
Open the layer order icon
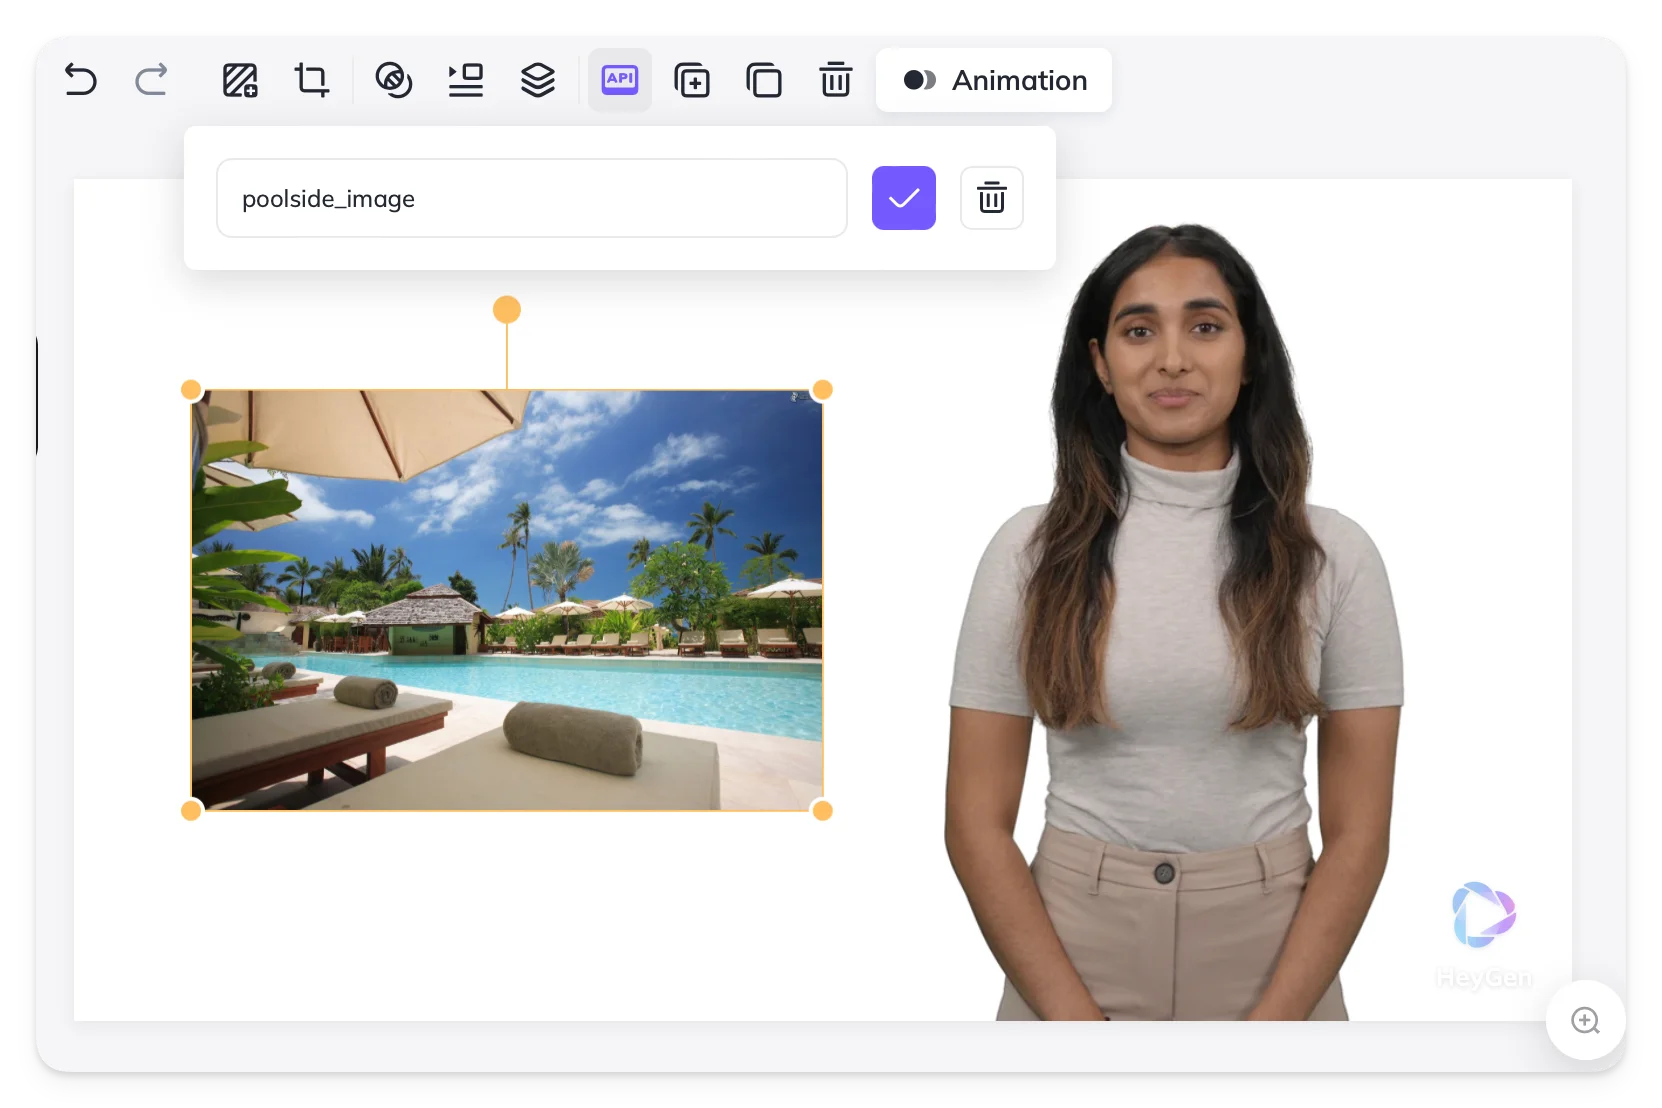pos(538,80)
